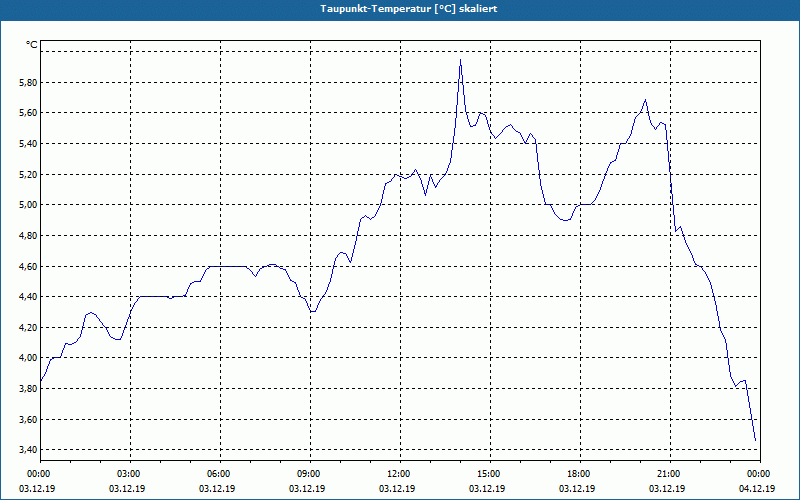The width and height of the screenshot is (800, 500).
Task: Click the 03.12.19 date under 21:00
Action: [x=667, y=489]
